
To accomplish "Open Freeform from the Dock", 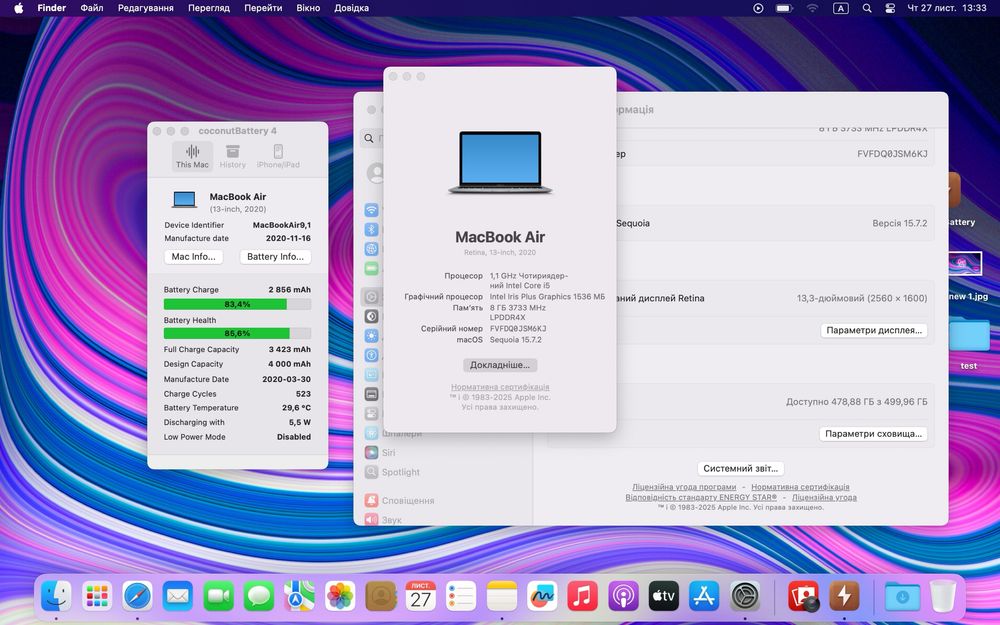I will (x=542, y=597).
